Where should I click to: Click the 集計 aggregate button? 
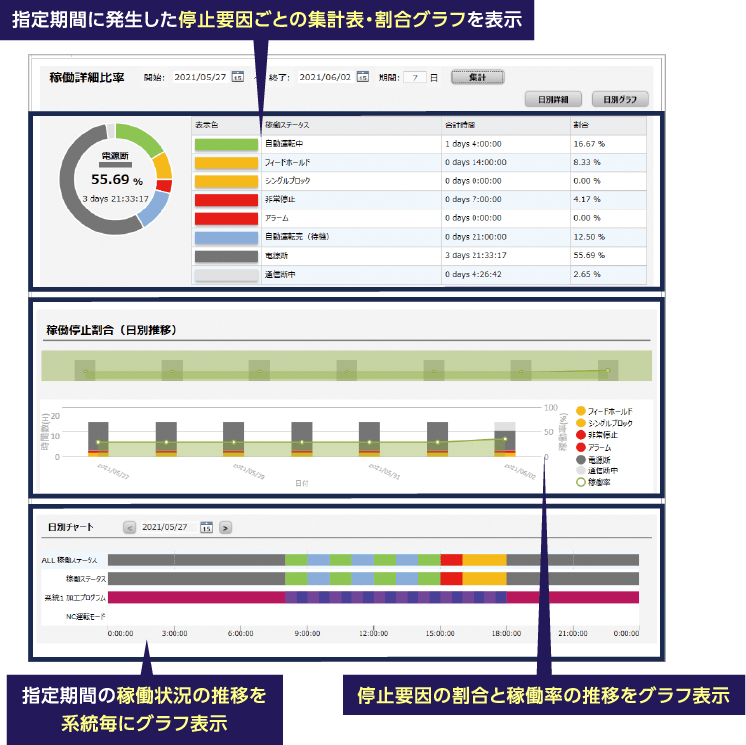(477, 77)
